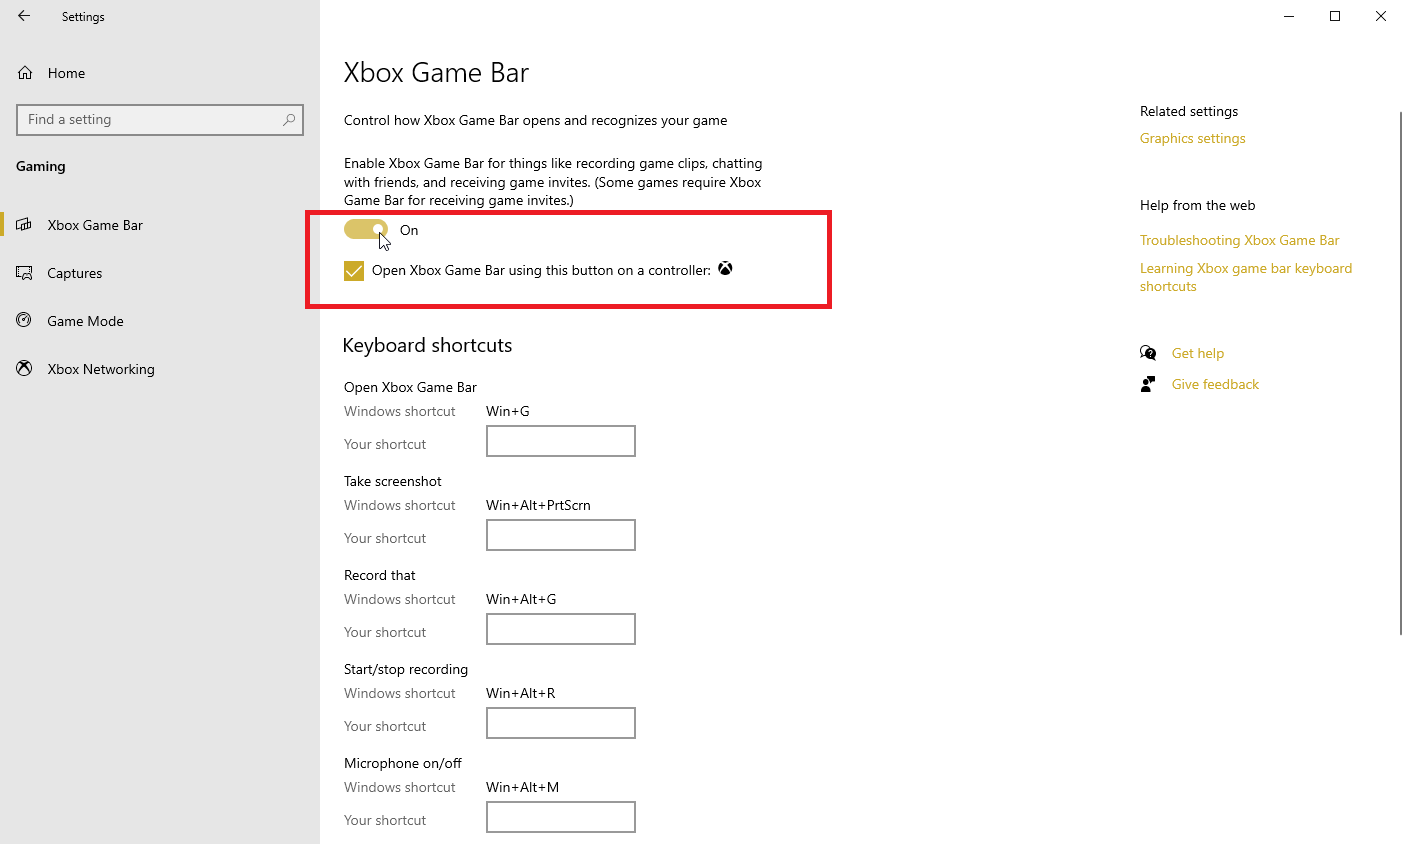This screenshot has height=844, width=1404.
Task: Click Your shortcut field for Start/stop recording
Action: tap(561, 723)
